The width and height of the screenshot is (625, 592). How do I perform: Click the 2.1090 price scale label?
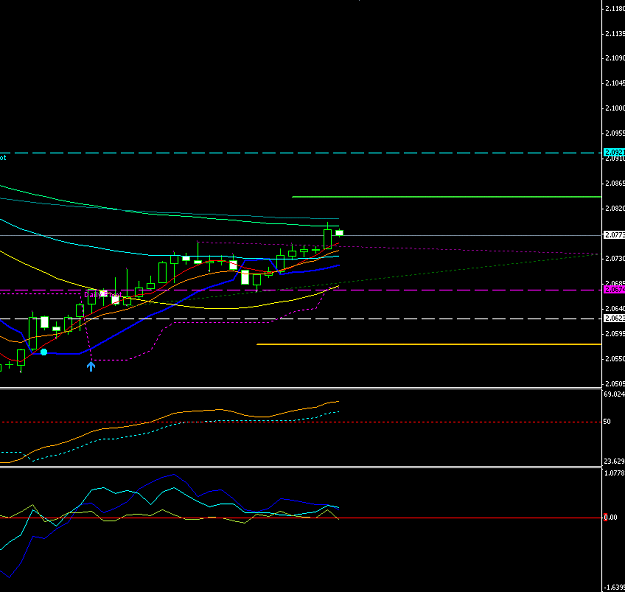(x=615, y=58)
